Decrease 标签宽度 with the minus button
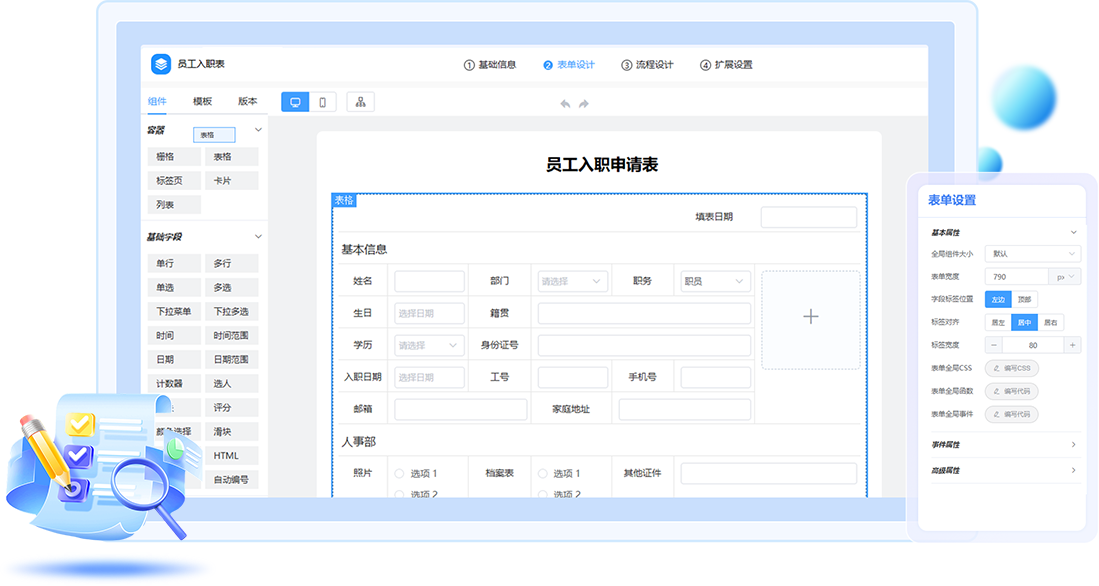This screenshot has width=1099, height=586. point(993,345)
